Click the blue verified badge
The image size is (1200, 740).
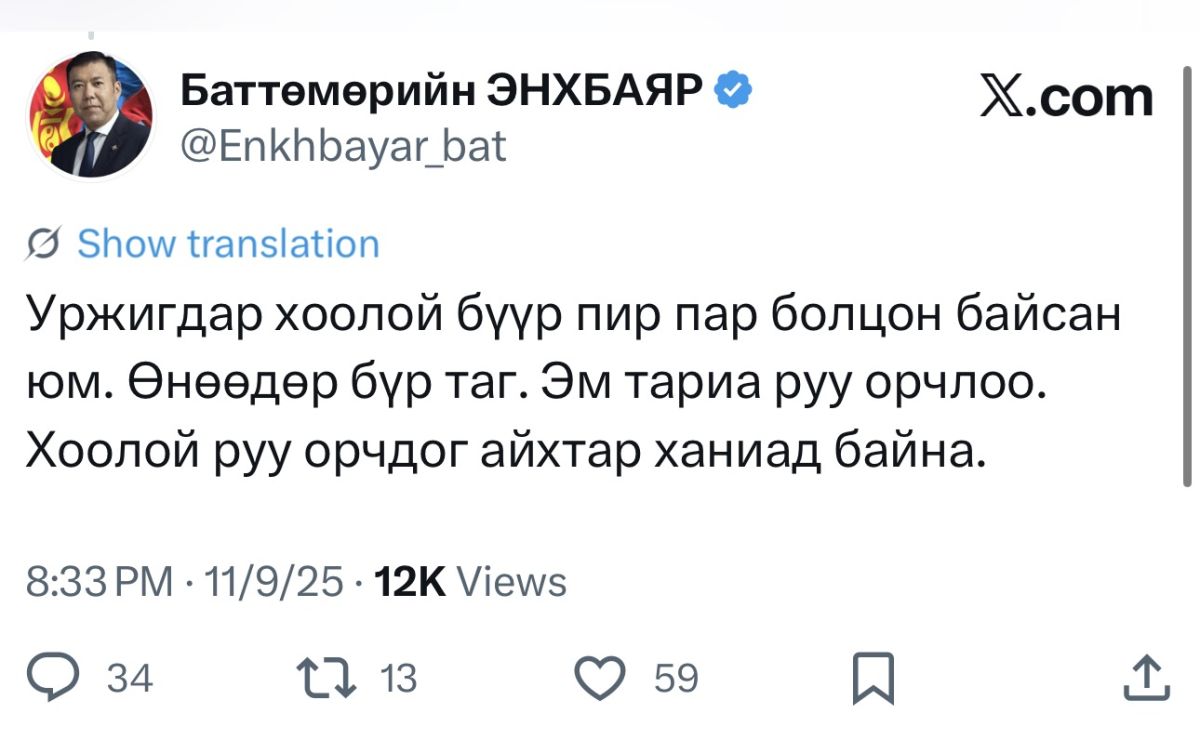(x=735, y=93)
